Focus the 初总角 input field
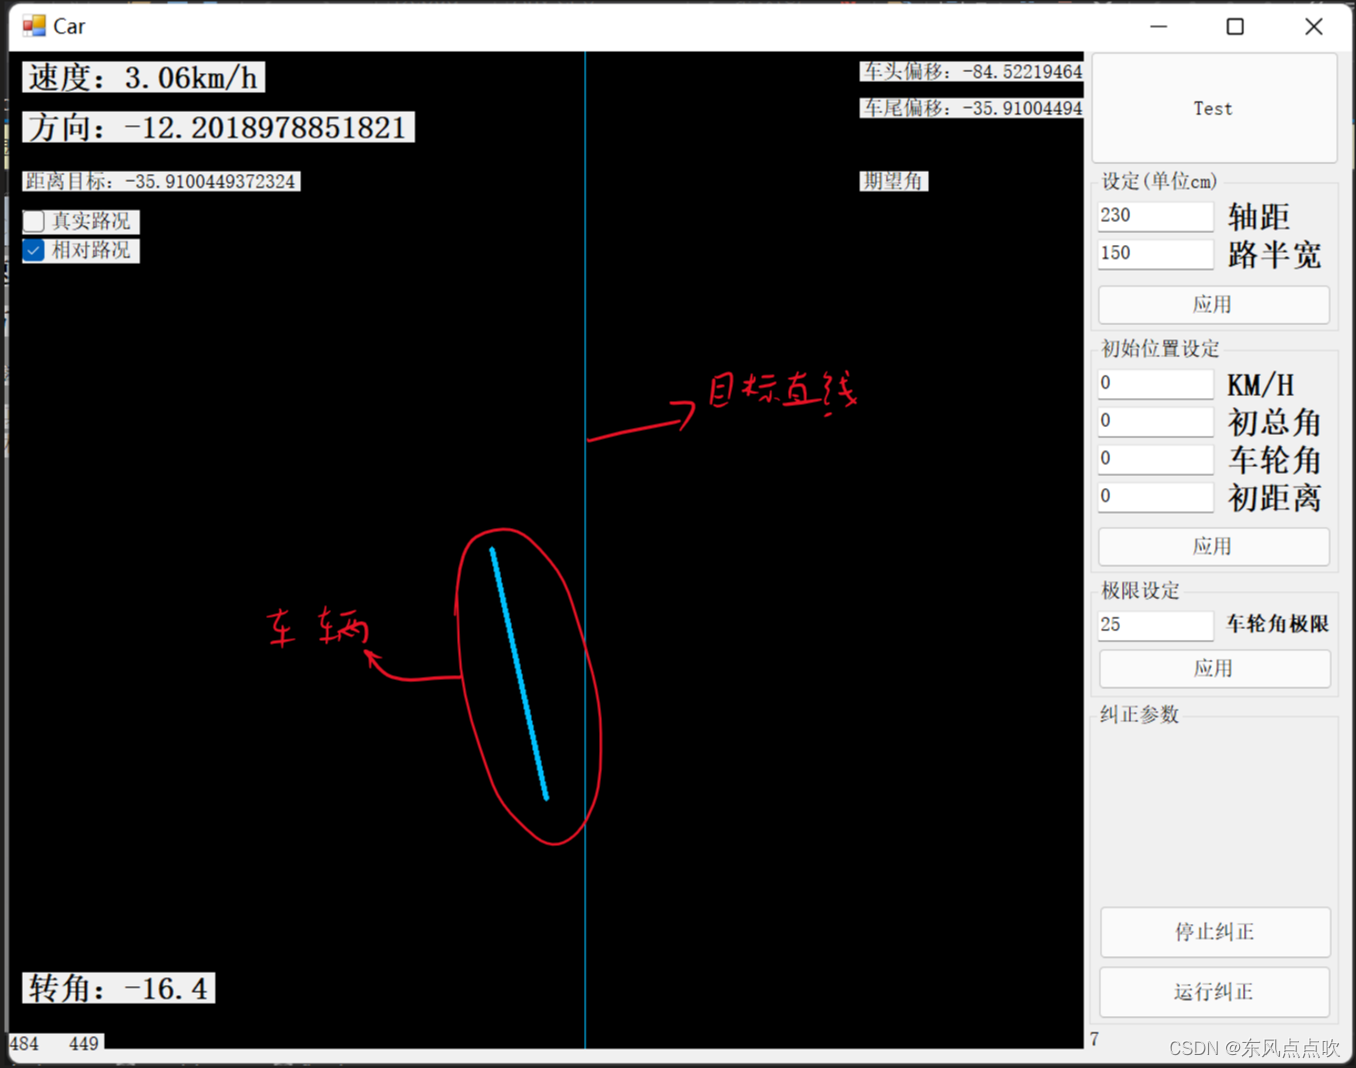This screenshot has height=1068, width=1356. tap(1155, 422)
